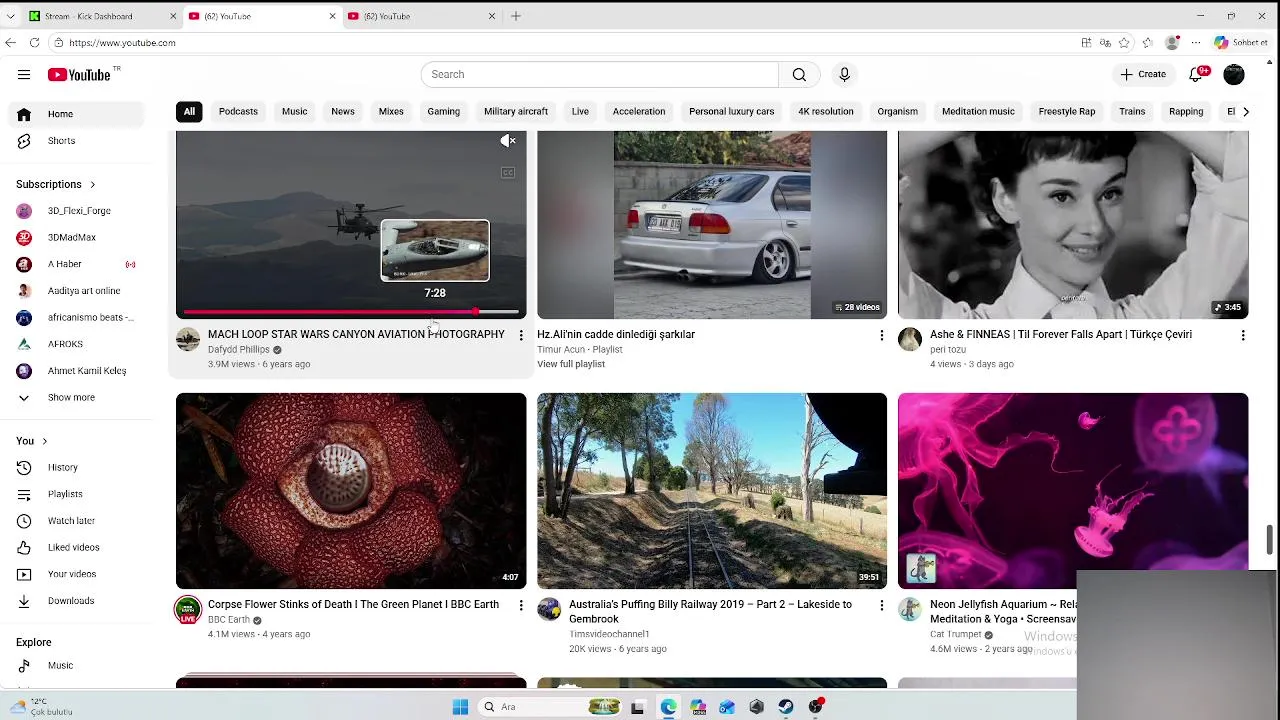Open the account avatar menu
1280x720 pixels.
(x=1234, y=74)
